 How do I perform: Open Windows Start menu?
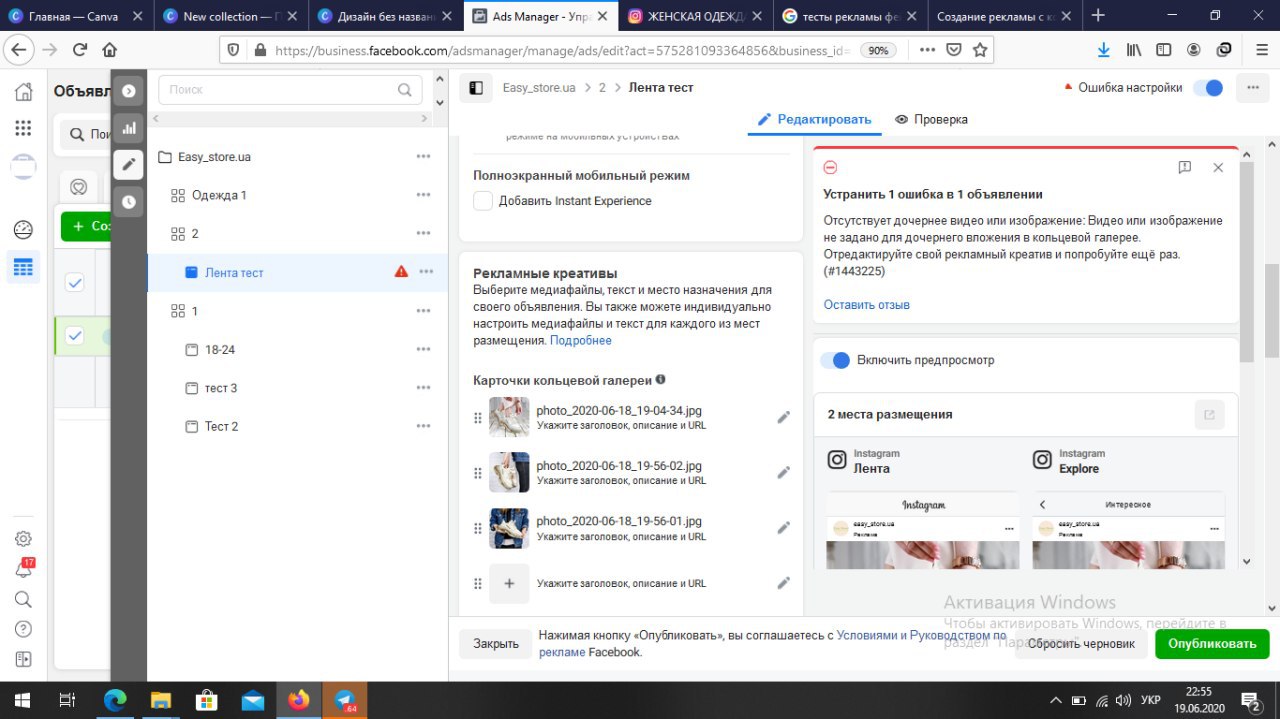[x=22, y=700]
